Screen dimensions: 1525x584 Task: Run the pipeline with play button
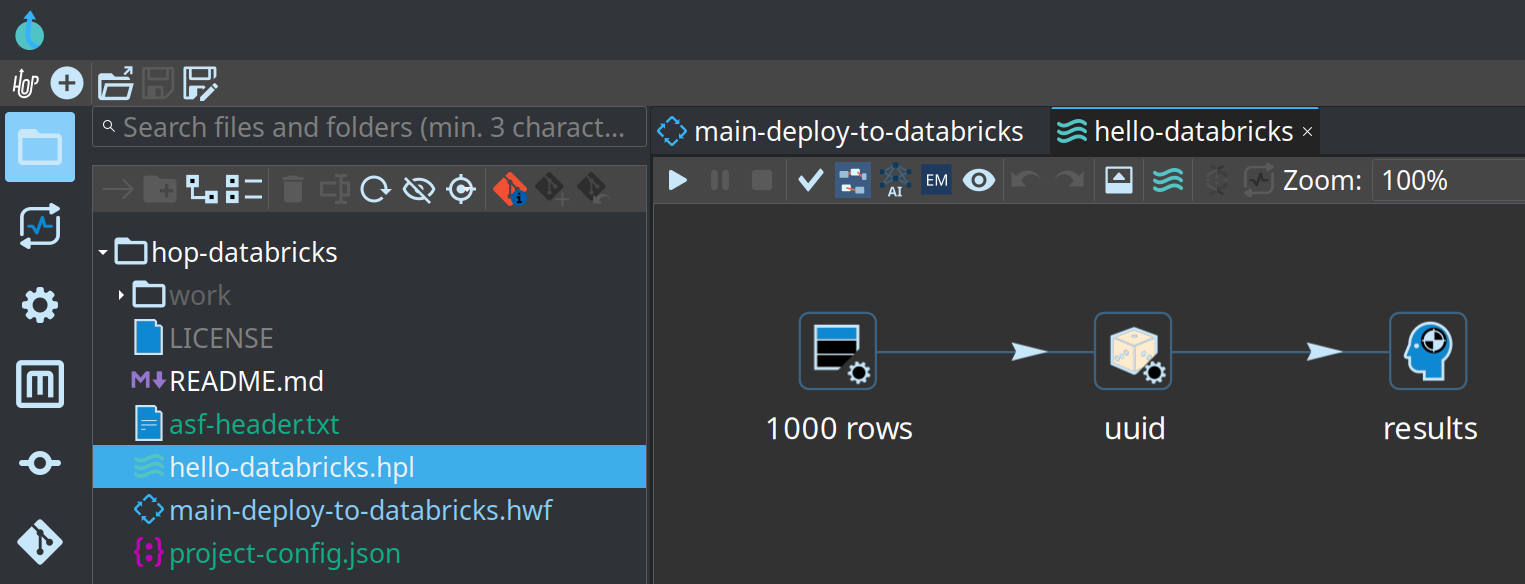pos(678,180)
